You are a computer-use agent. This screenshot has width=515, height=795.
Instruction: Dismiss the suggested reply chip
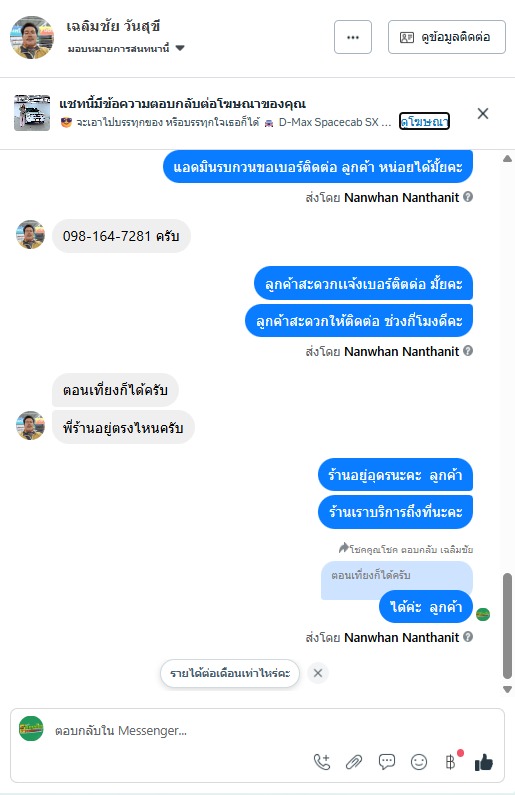pyautogui.click(x=318, y=673)
